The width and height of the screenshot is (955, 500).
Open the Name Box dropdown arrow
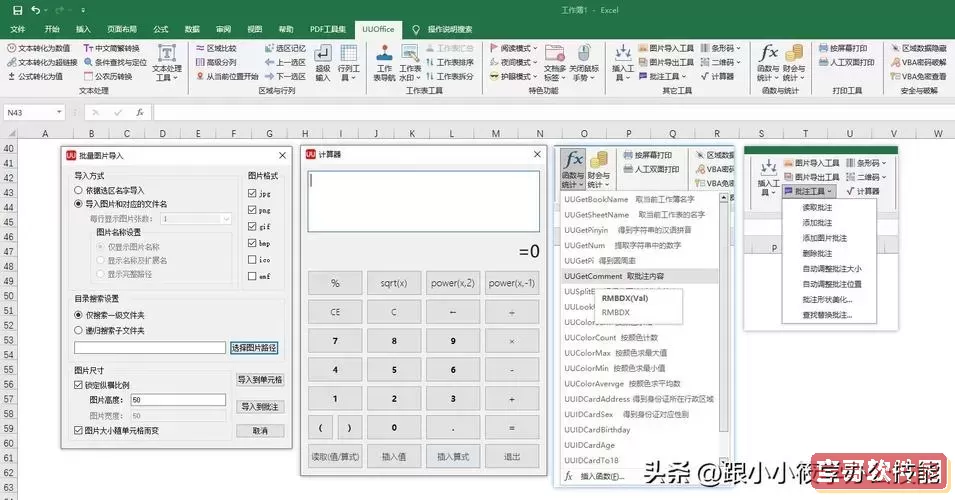[x=59, y=112]
